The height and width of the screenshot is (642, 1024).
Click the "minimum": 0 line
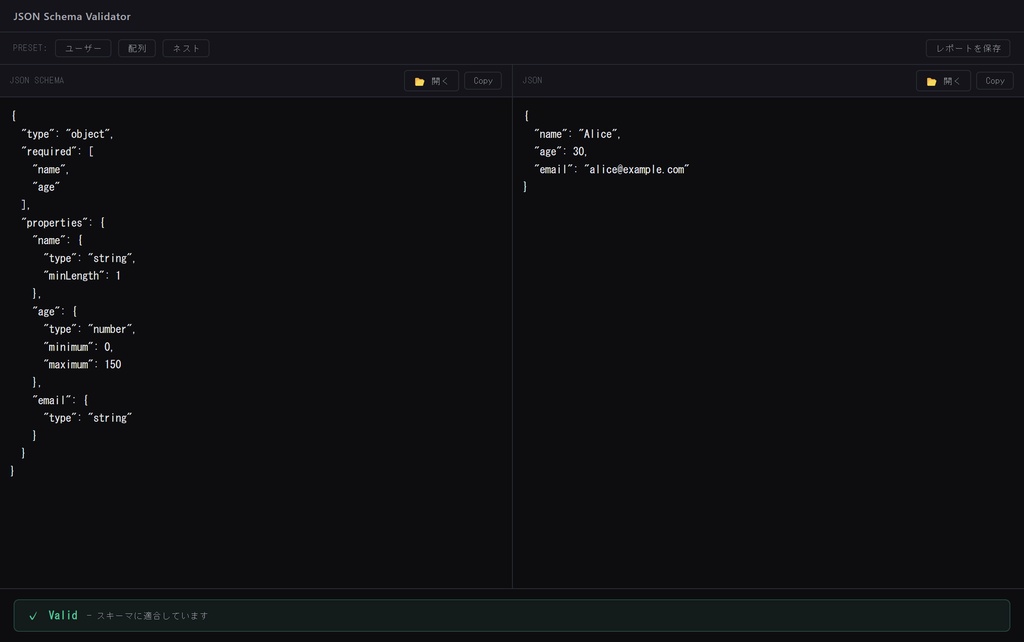(78, 347)
